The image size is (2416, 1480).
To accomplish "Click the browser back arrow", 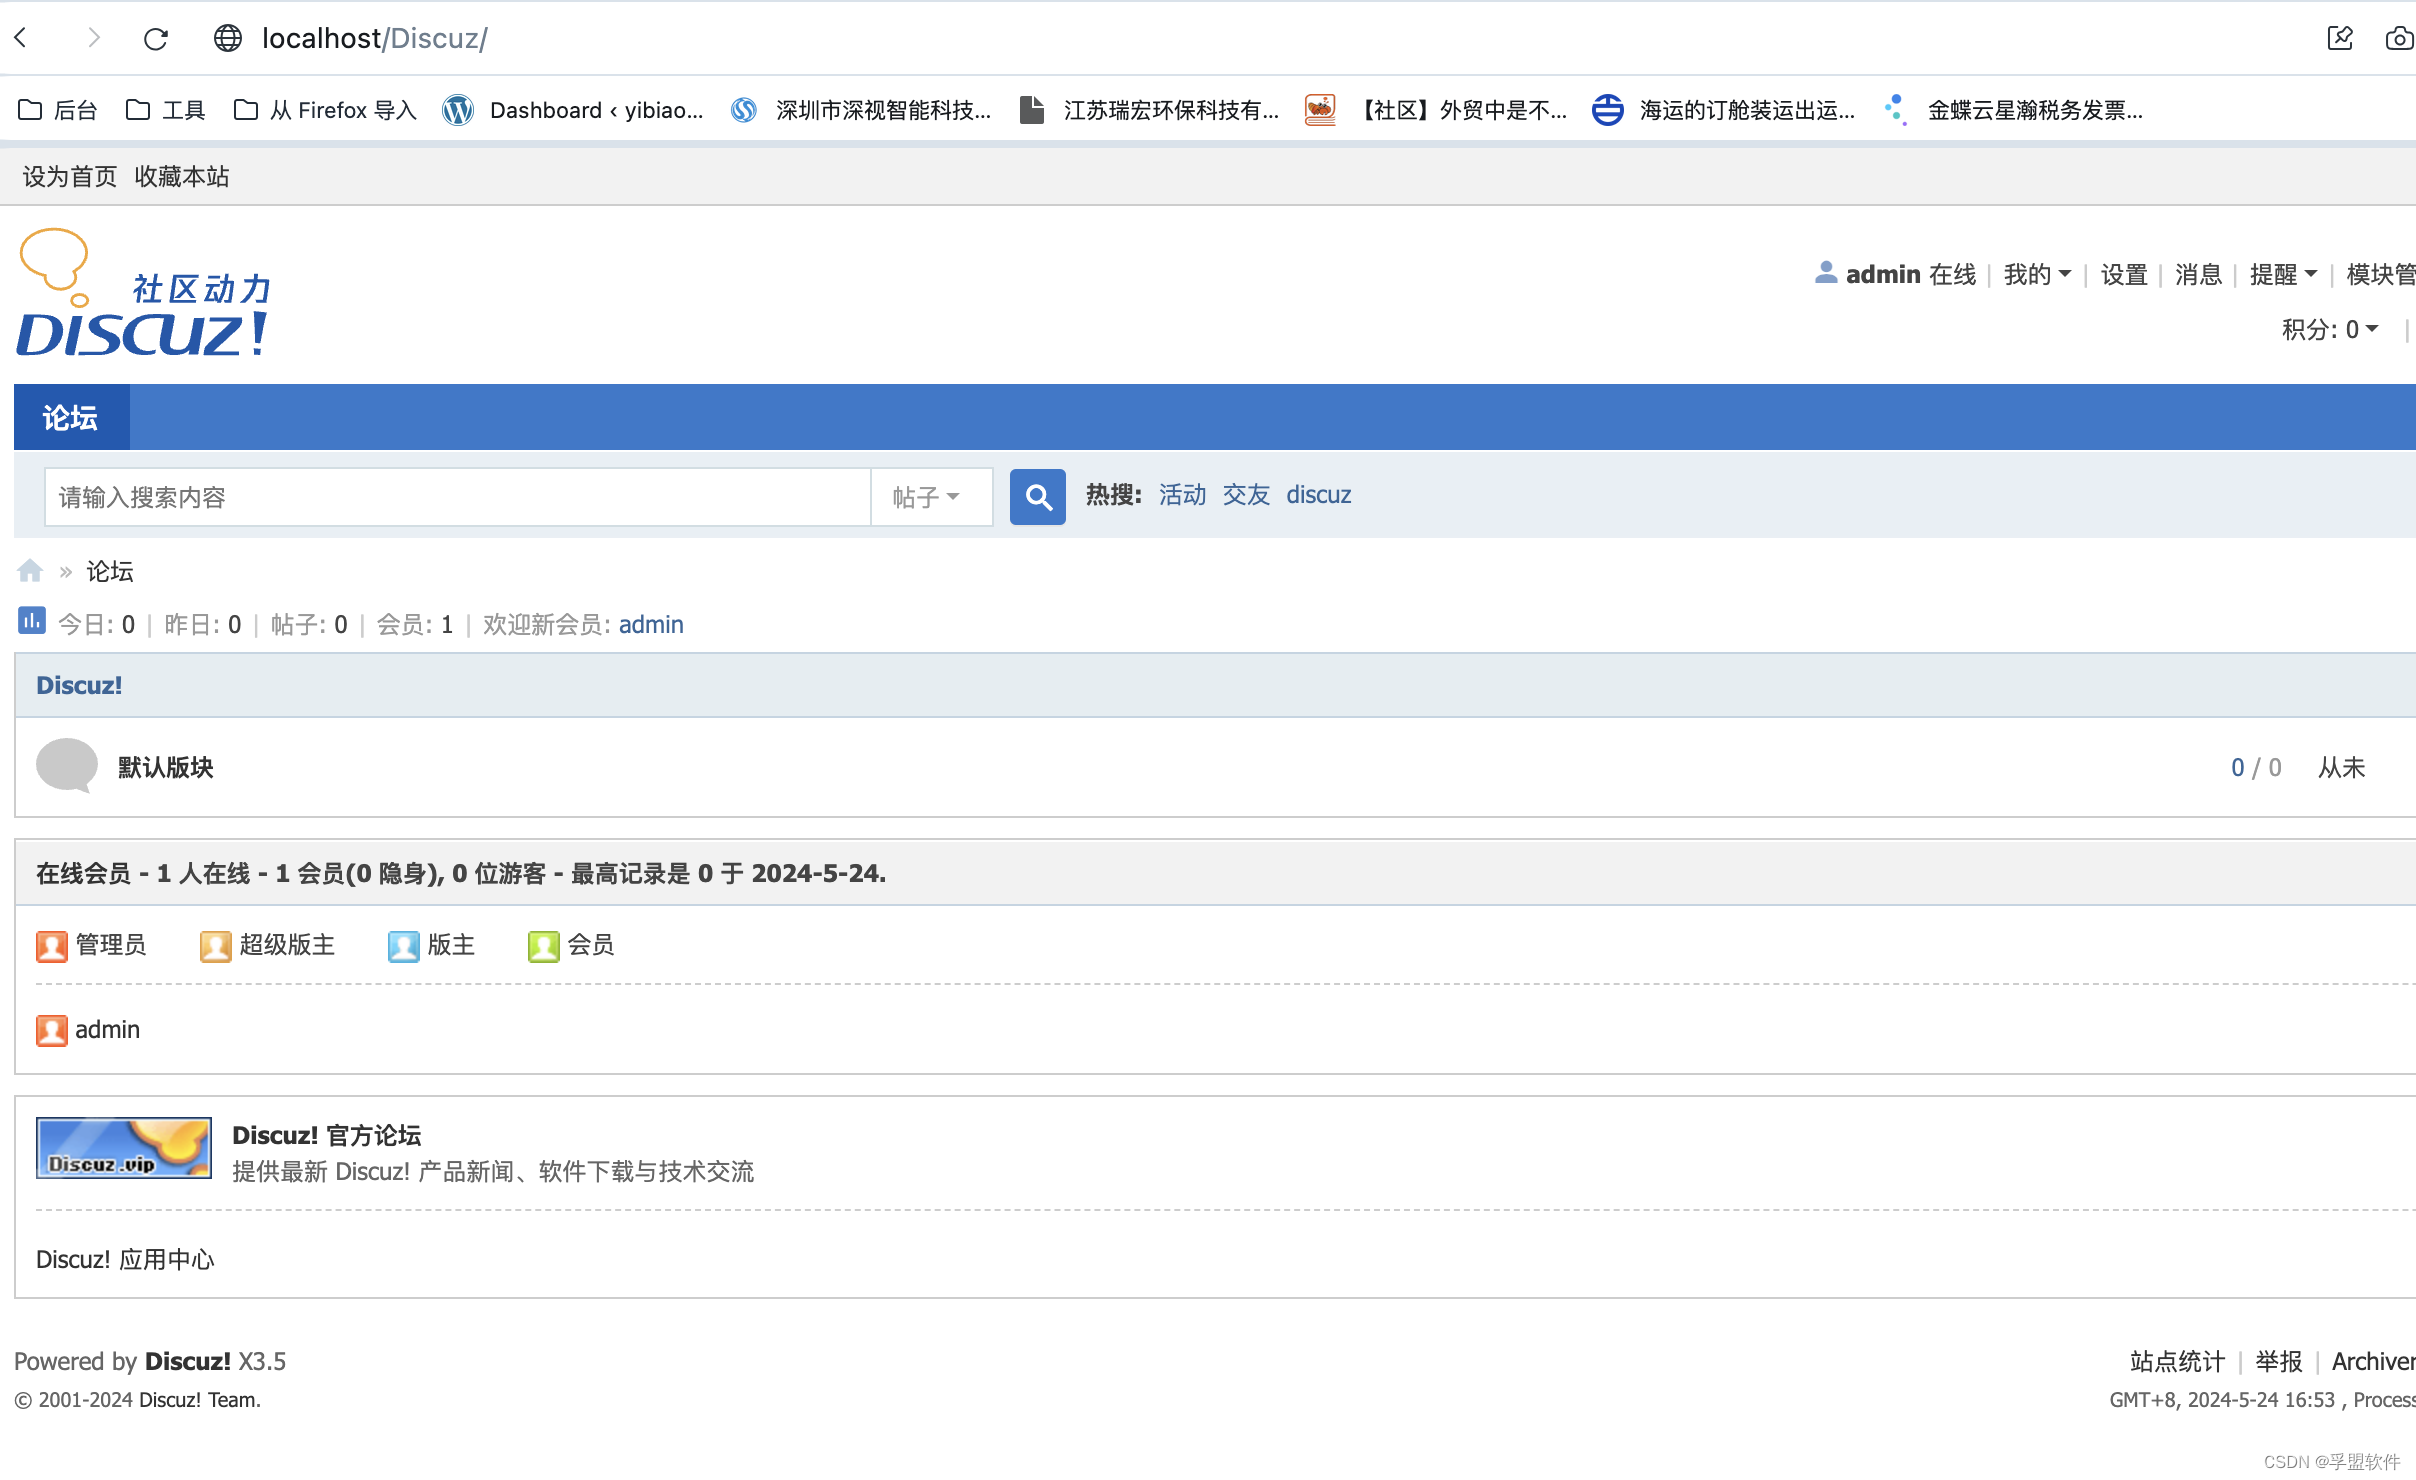I will (22, 39).
